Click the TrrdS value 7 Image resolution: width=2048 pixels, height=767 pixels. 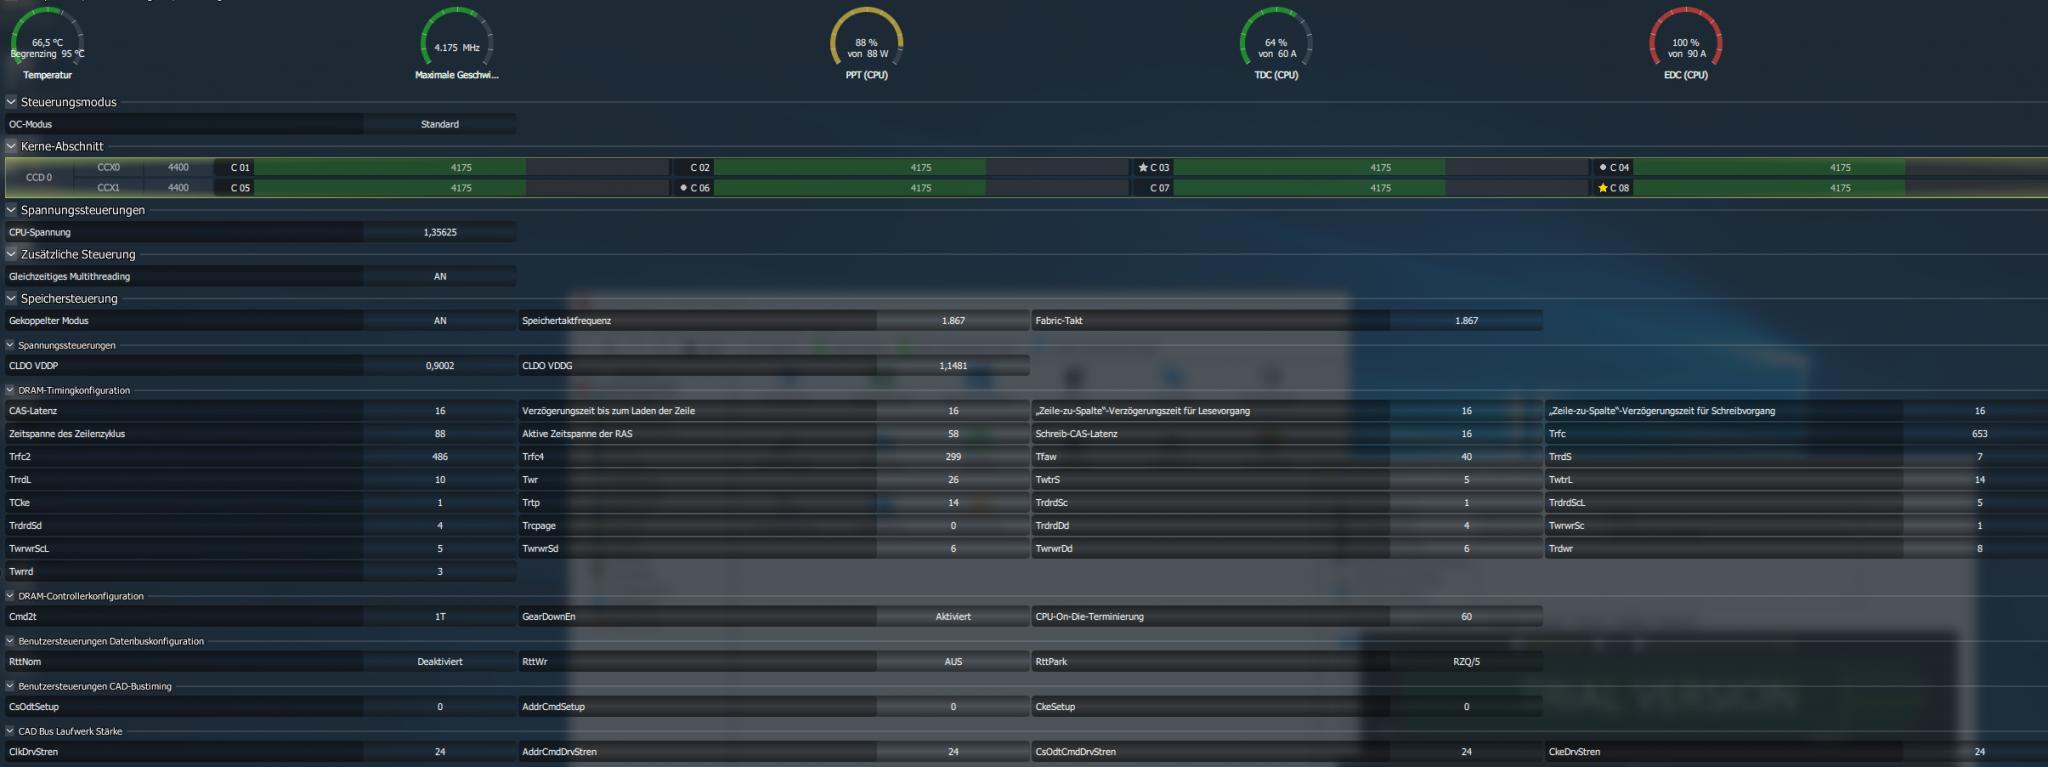(x=1979, y=457)
